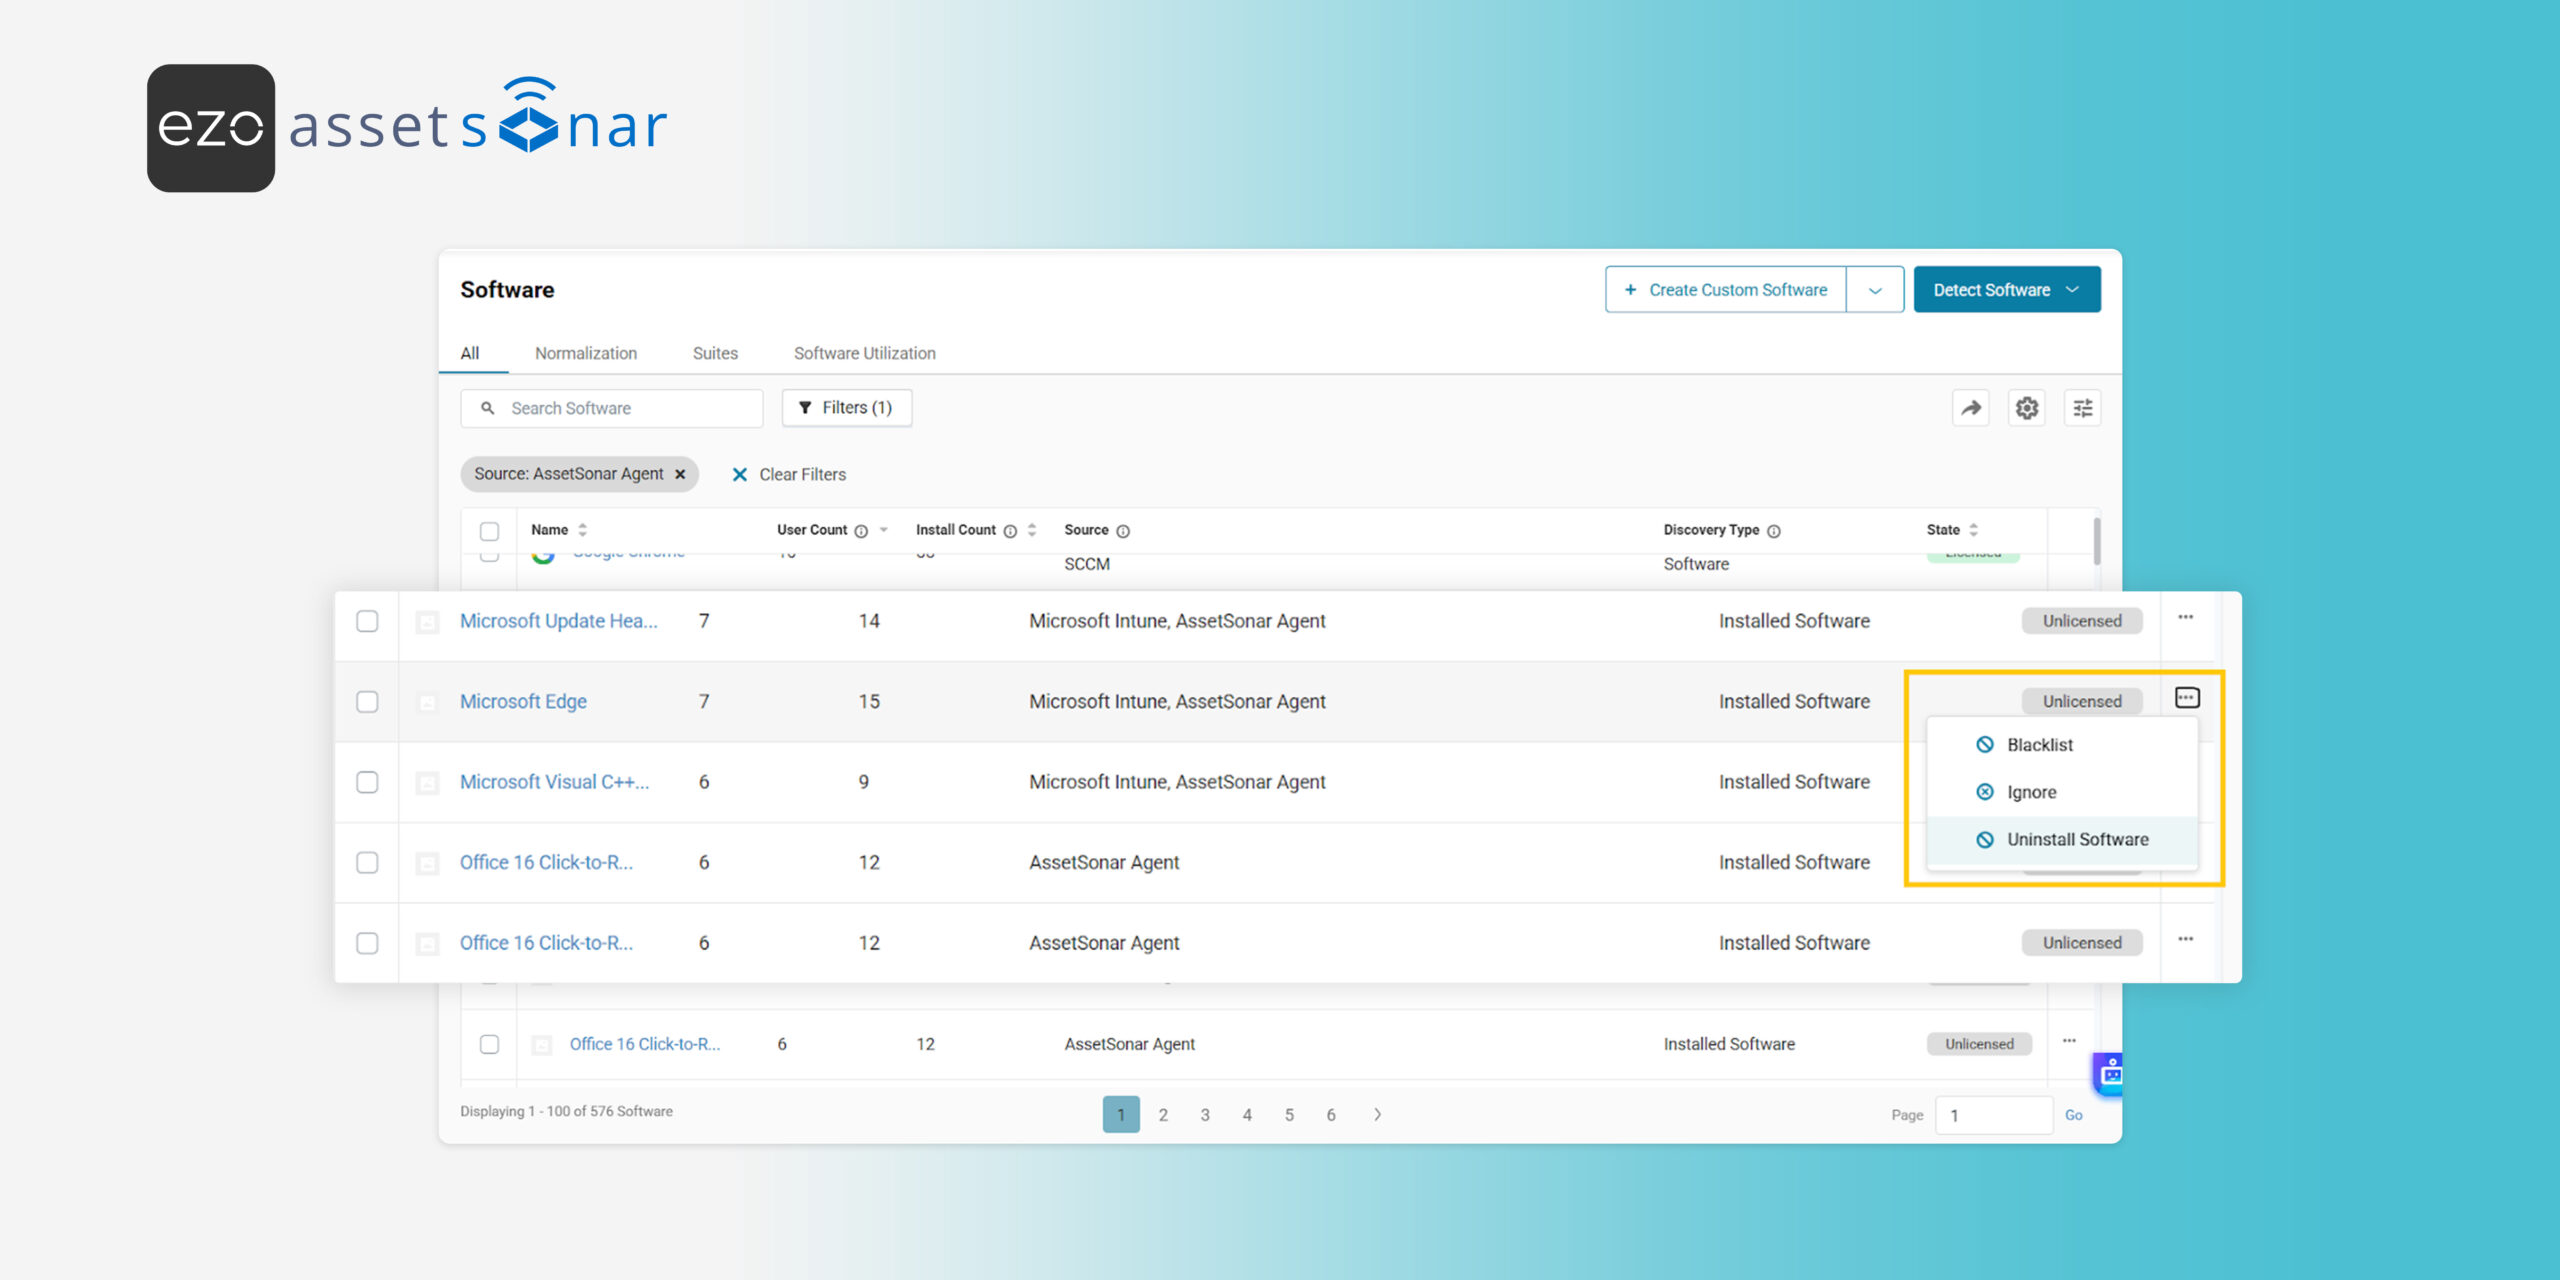2560x1280 pixels.
Task: Click the ezo AssetSonar logo
Action: click(407, 128)
